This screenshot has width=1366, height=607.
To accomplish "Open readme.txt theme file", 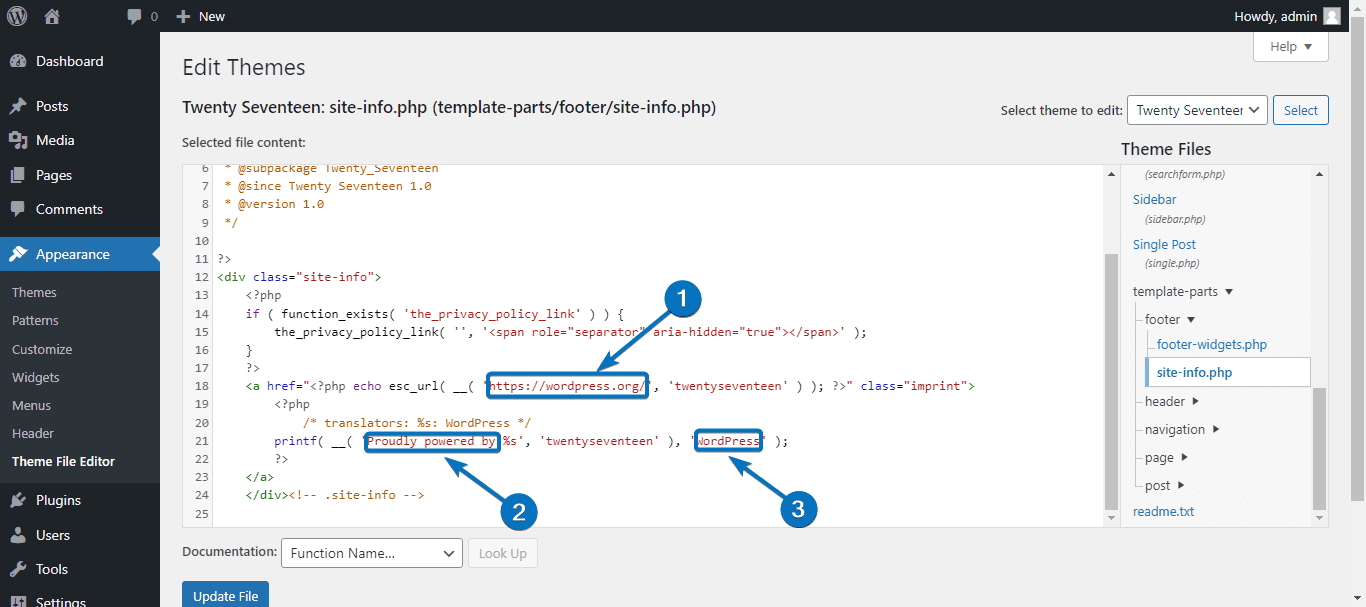I will point(1163,511).
